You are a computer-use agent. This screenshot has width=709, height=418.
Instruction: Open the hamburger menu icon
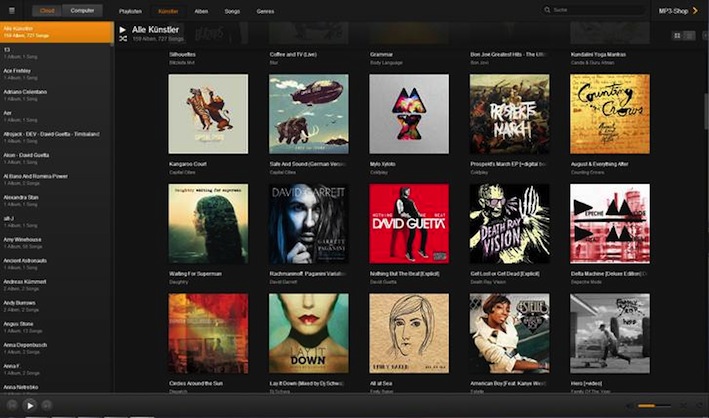12,11
